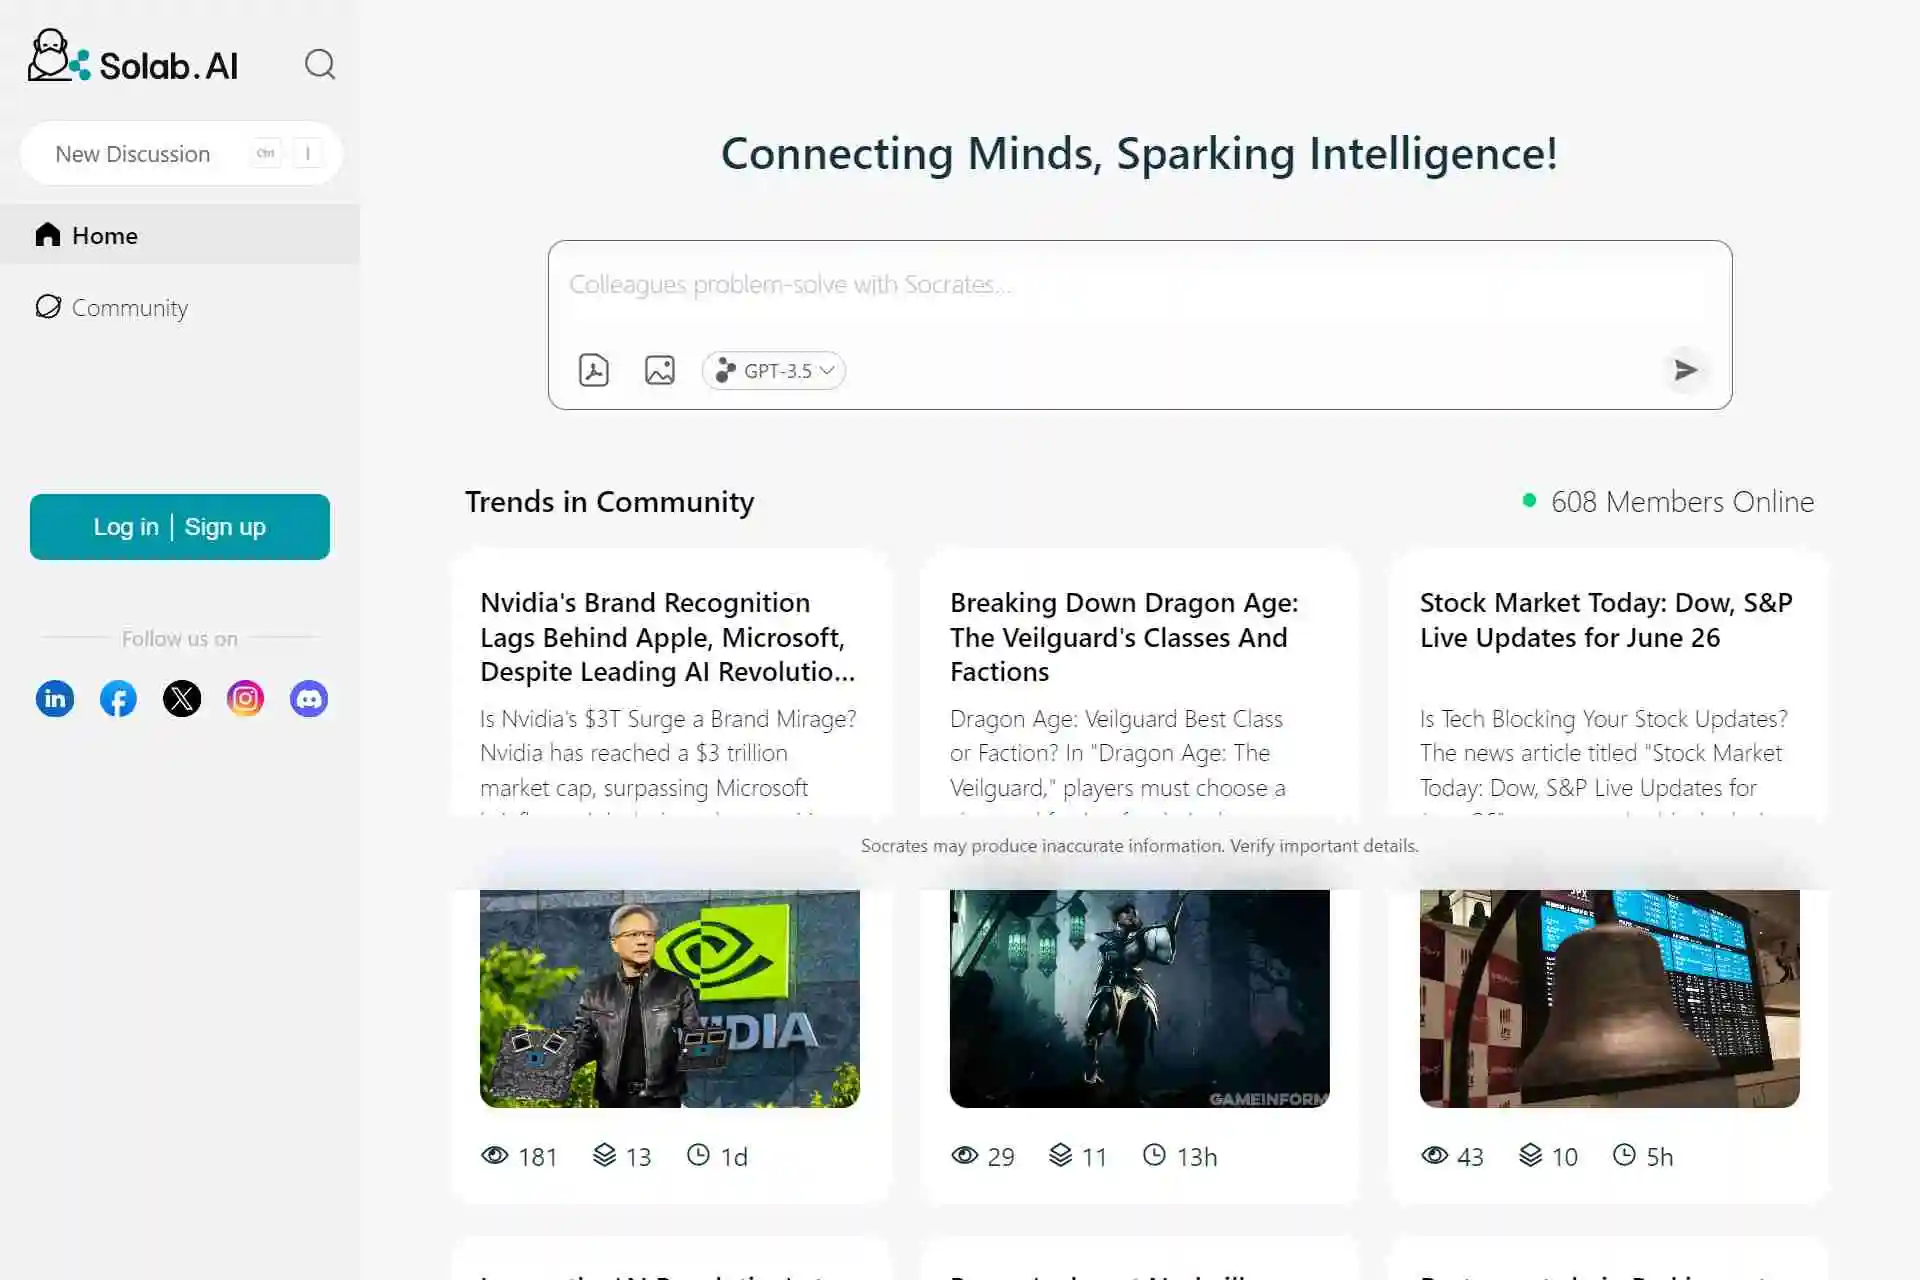Viewport: 1920px width, 1280px height.
Task: Open Stock Market Today article title
Action: (1606, 620)
